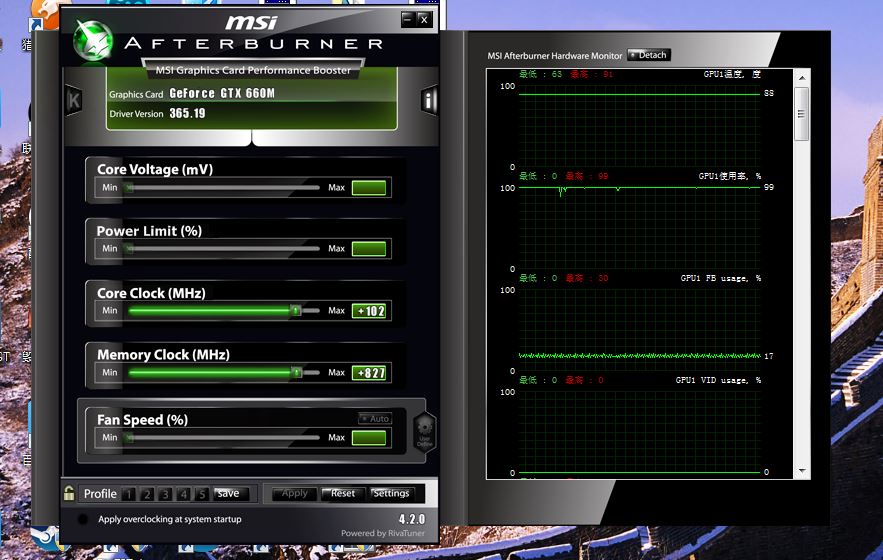Select profile slot 5
Screen dimensions: 883x560
tap(202, 494)
